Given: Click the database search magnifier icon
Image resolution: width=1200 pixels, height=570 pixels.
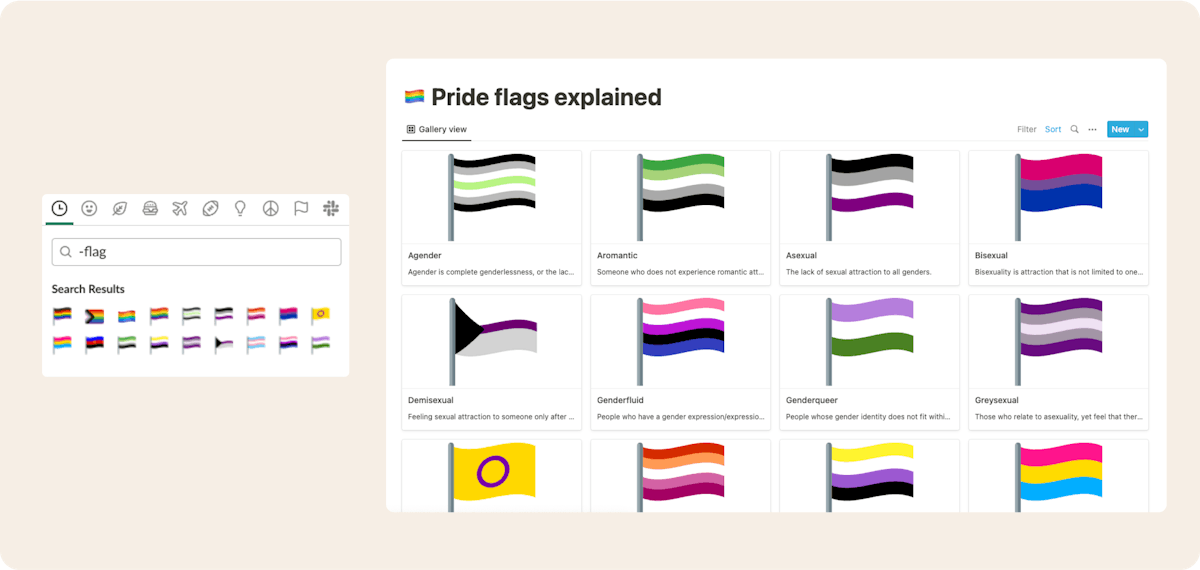Looking at the screenshot, I should click(1075, 129).
